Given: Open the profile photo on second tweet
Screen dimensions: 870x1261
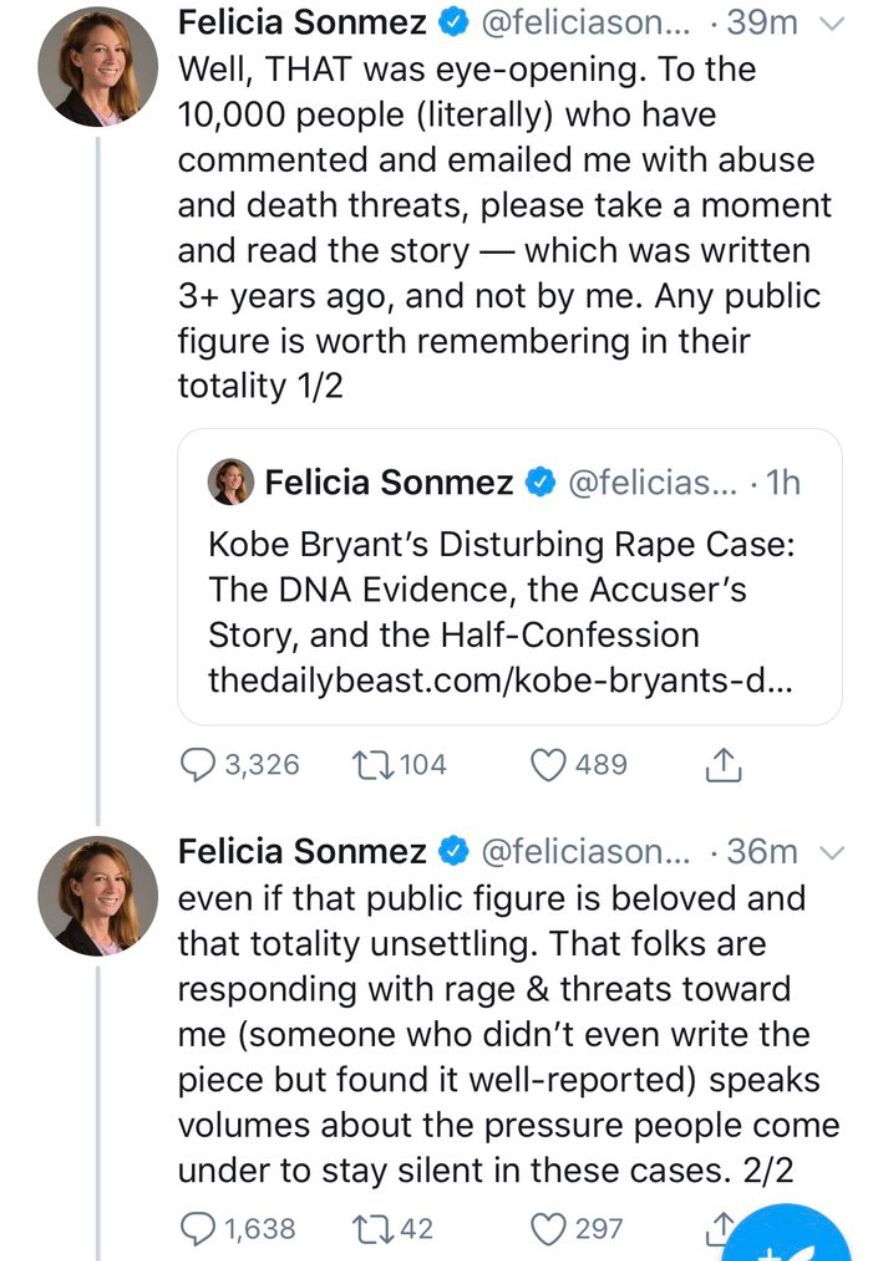Looking at the screenshot, I should point(97,896).
